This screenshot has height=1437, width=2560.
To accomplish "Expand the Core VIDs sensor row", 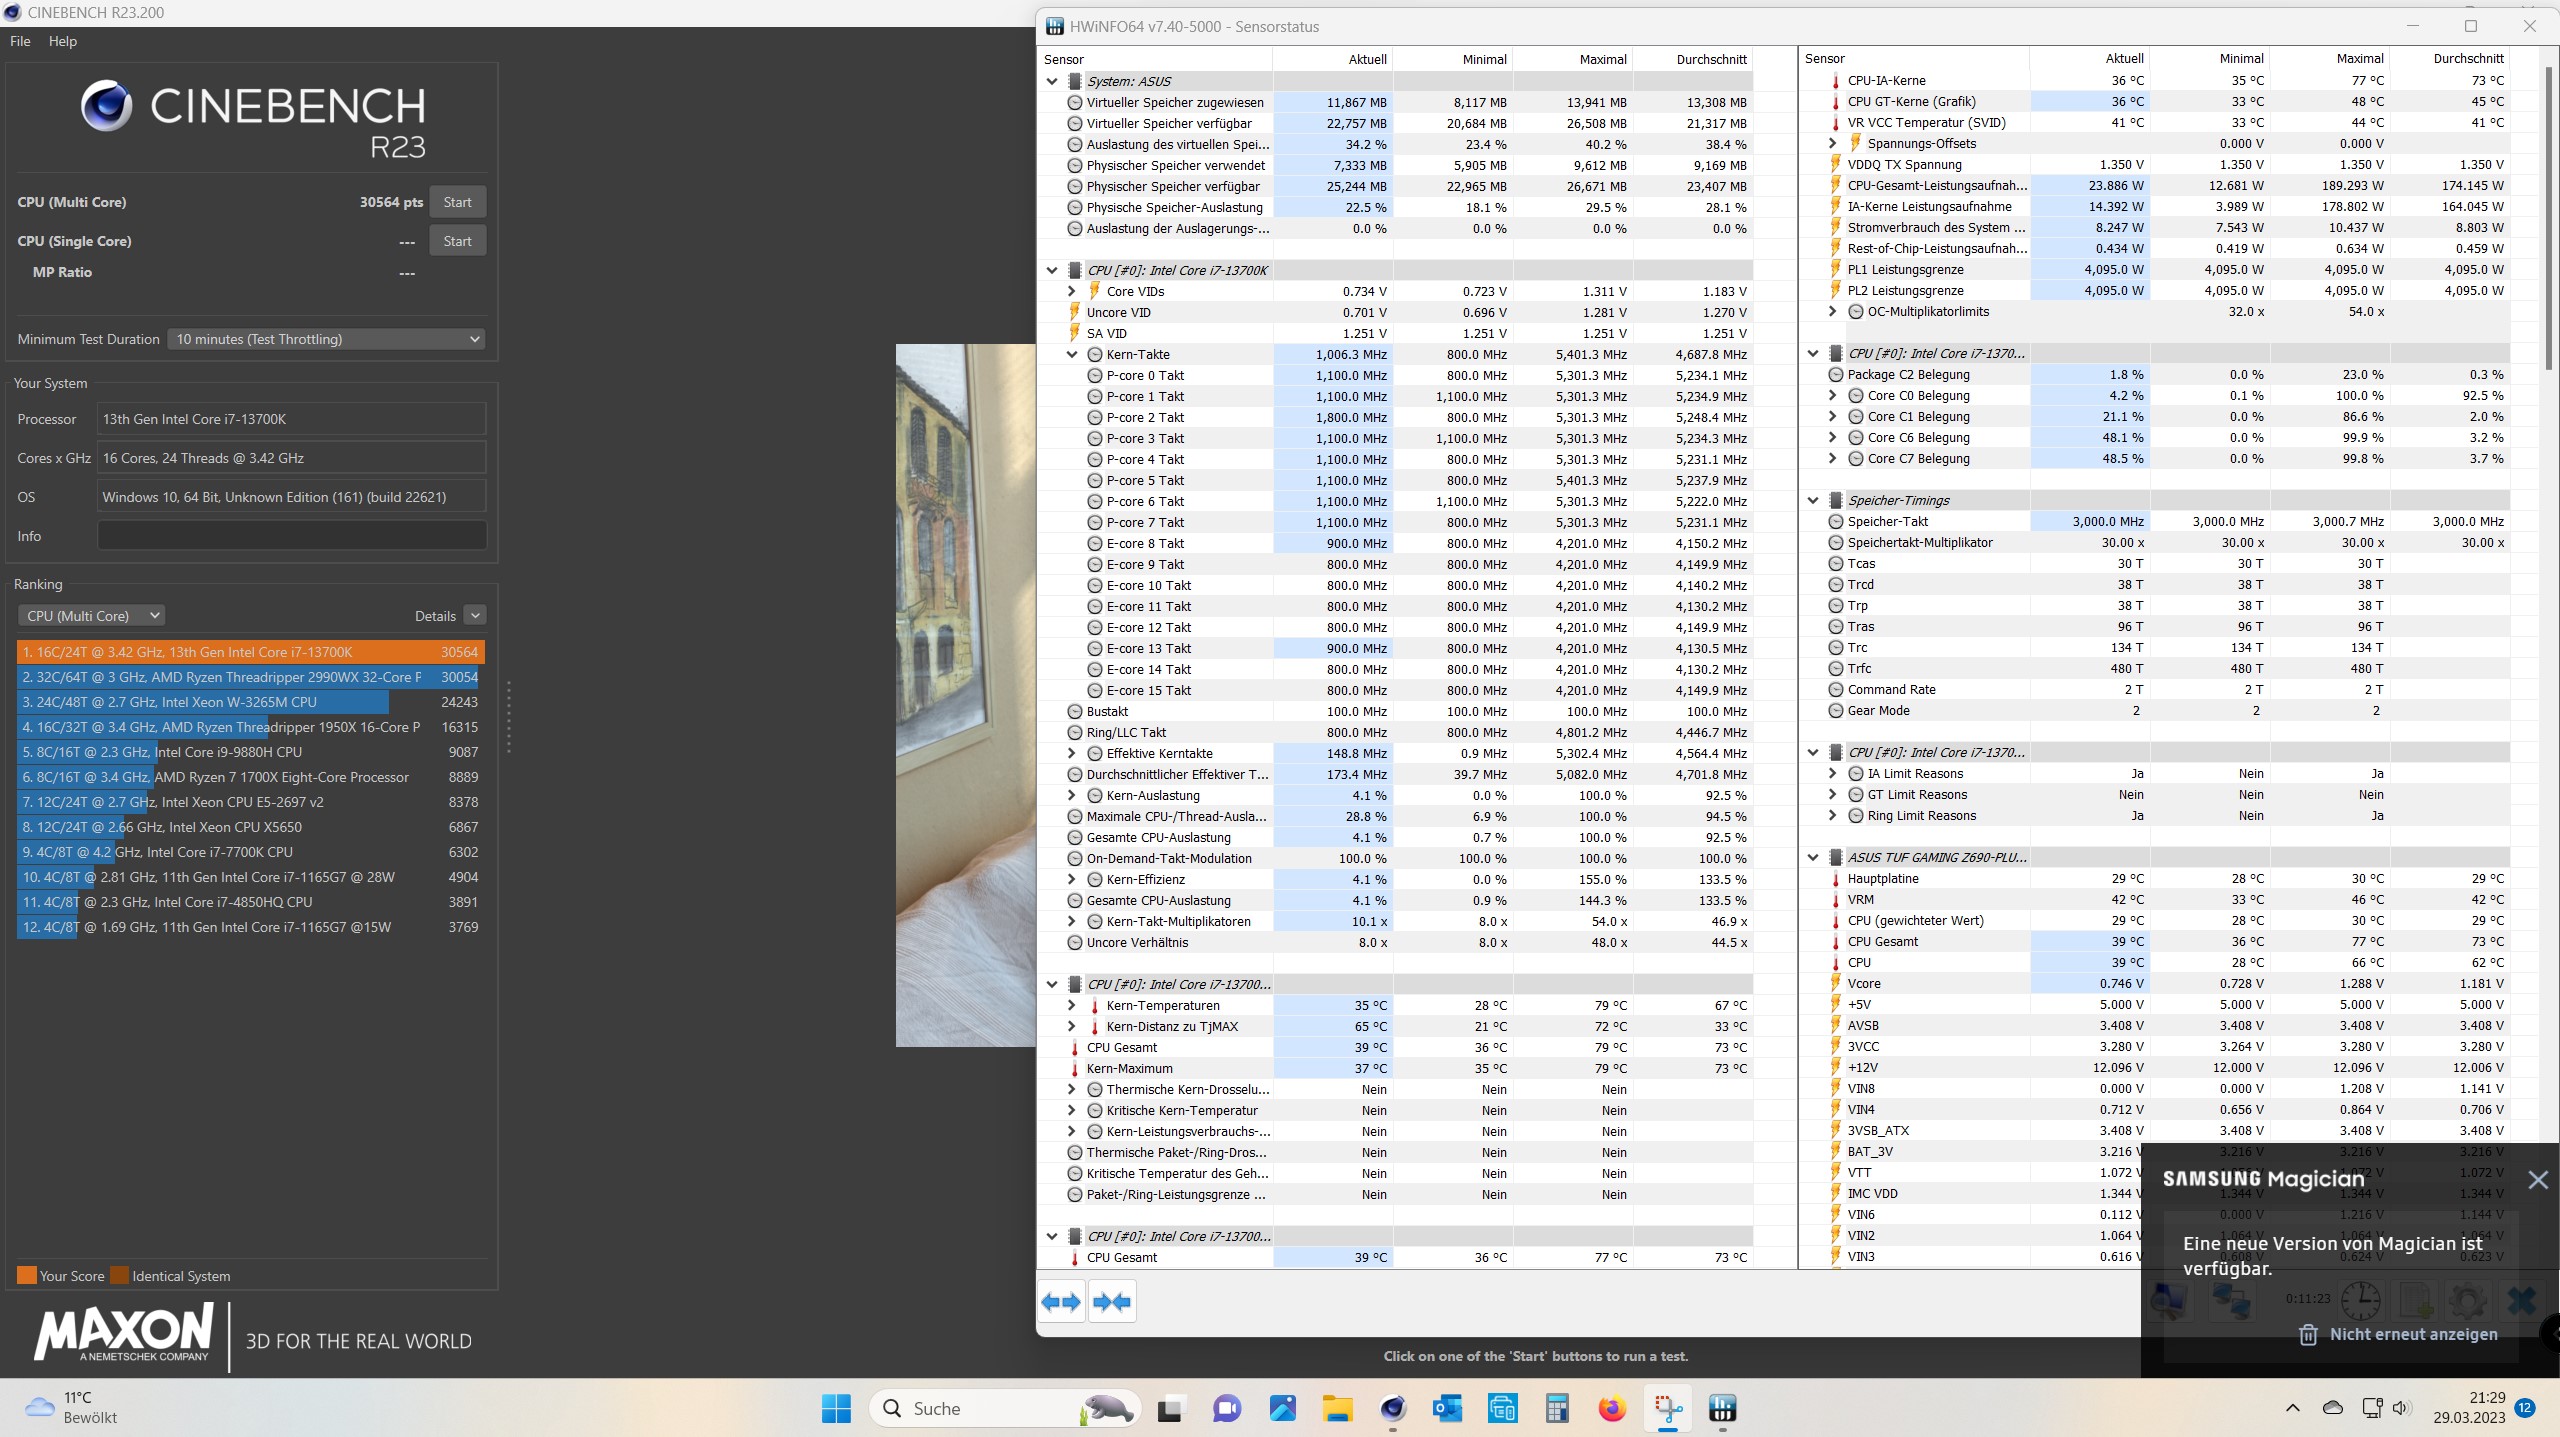I will (x=1072, y=291).
